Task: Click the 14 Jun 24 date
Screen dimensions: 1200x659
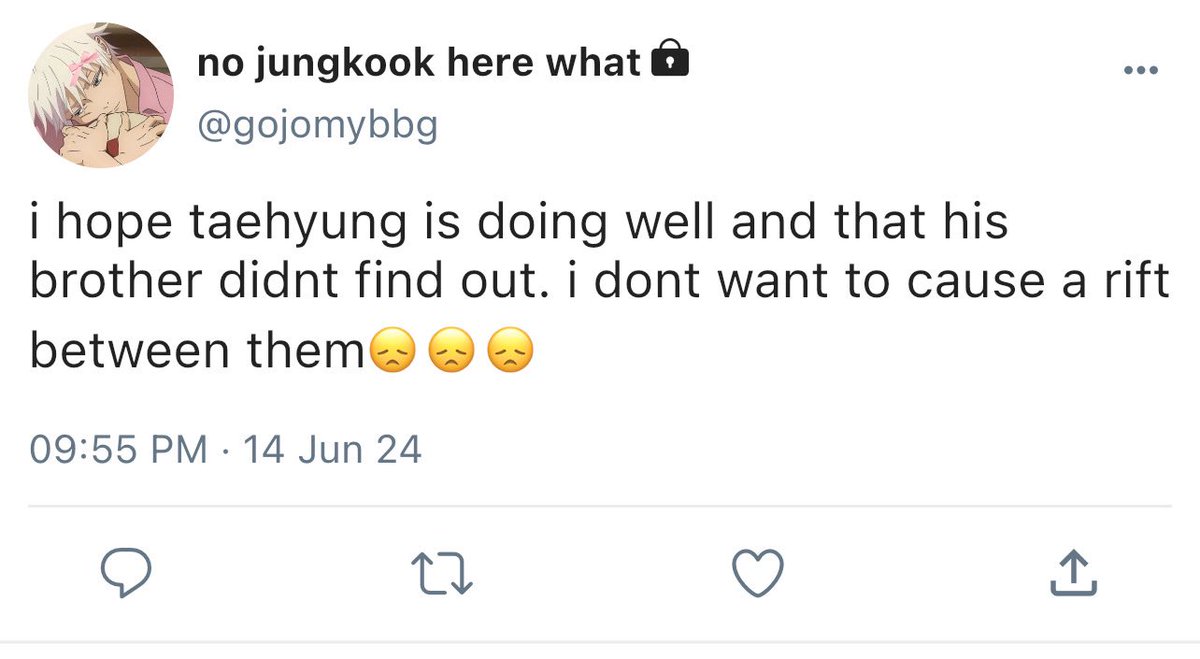Action: (332, 450)
